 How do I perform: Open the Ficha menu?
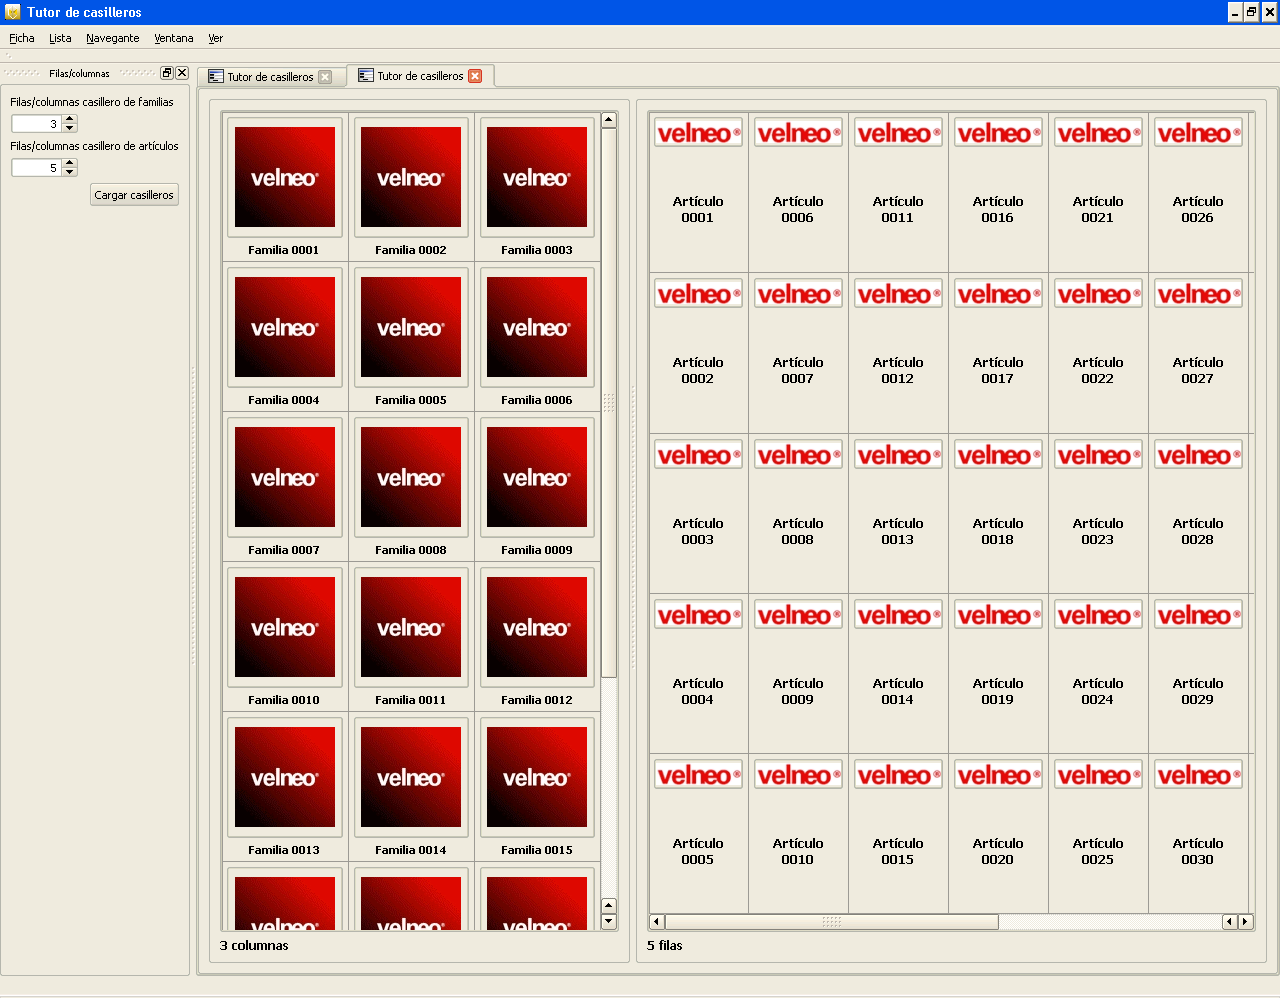[x=22, y=38]
